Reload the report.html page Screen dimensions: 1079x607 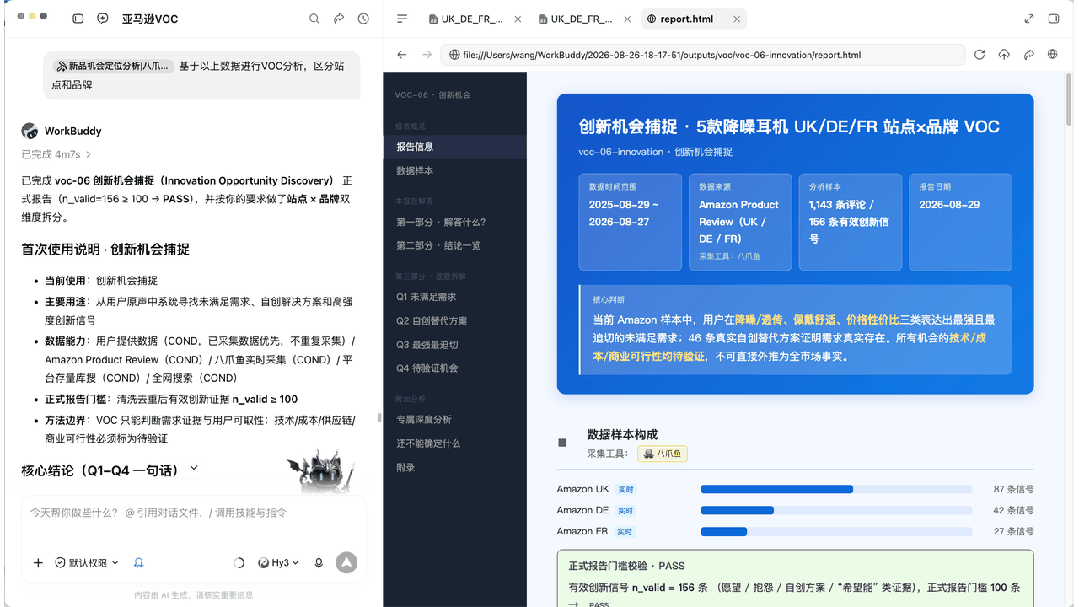(979, 54)
